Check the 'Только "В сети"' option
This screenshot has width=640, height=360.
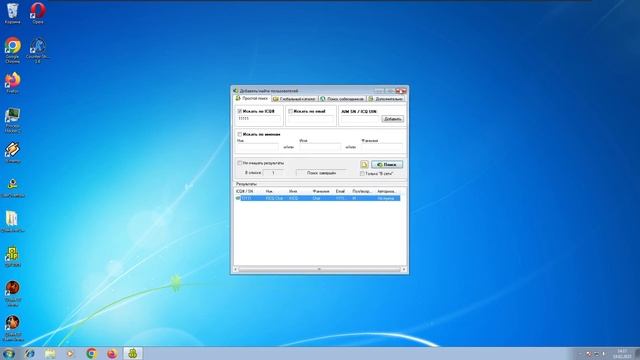pyautogui.click(x=362, y=173)
